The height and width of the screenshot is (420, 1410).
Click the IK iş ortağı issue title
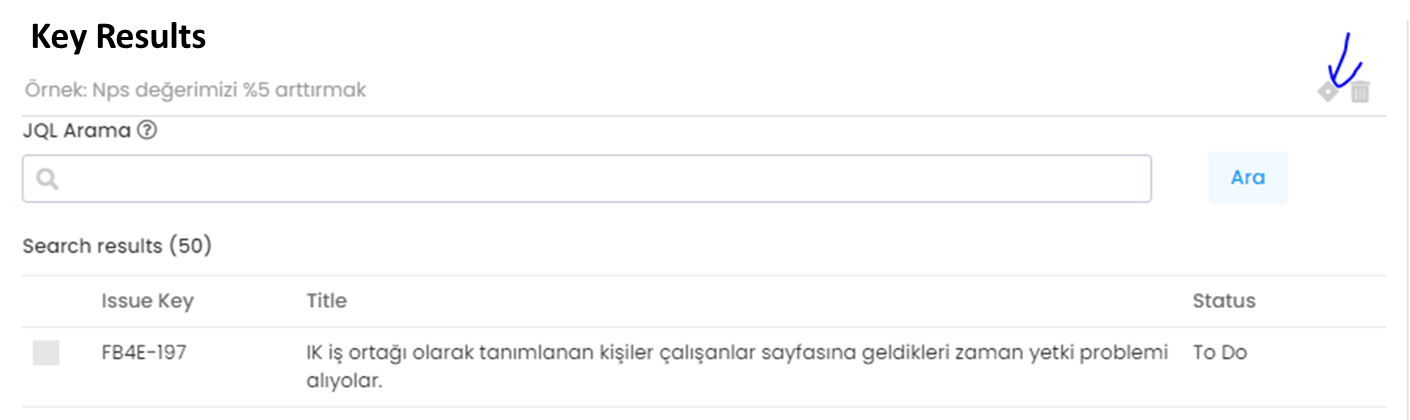click(737, 367)
